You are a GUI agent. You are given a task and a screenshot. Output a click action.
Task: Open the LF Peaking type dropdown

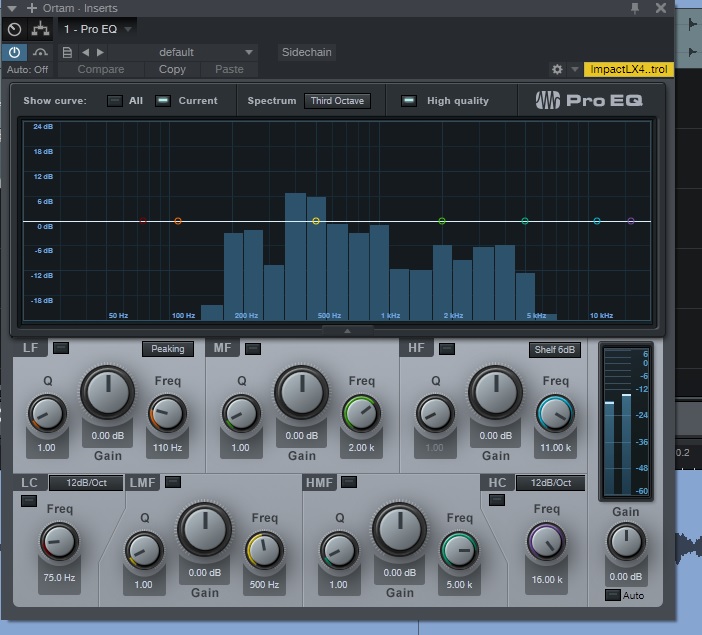(x=168, y=349)
